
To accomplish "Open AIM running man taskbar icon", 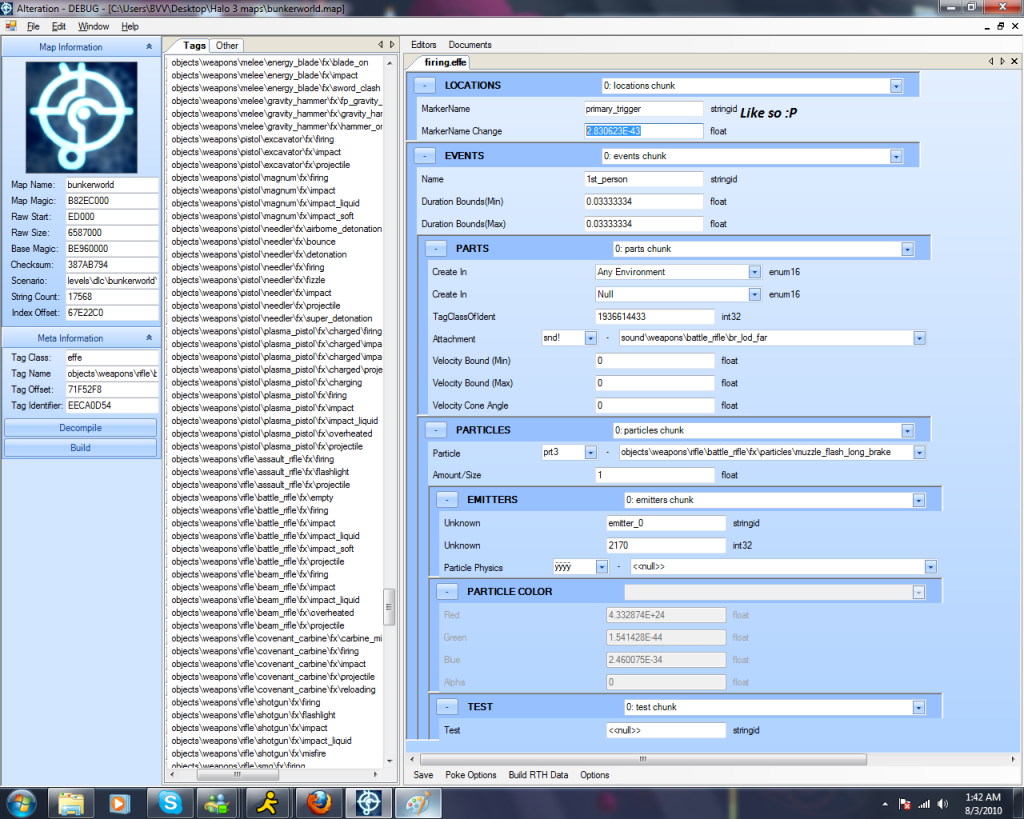I will [268, 803].
